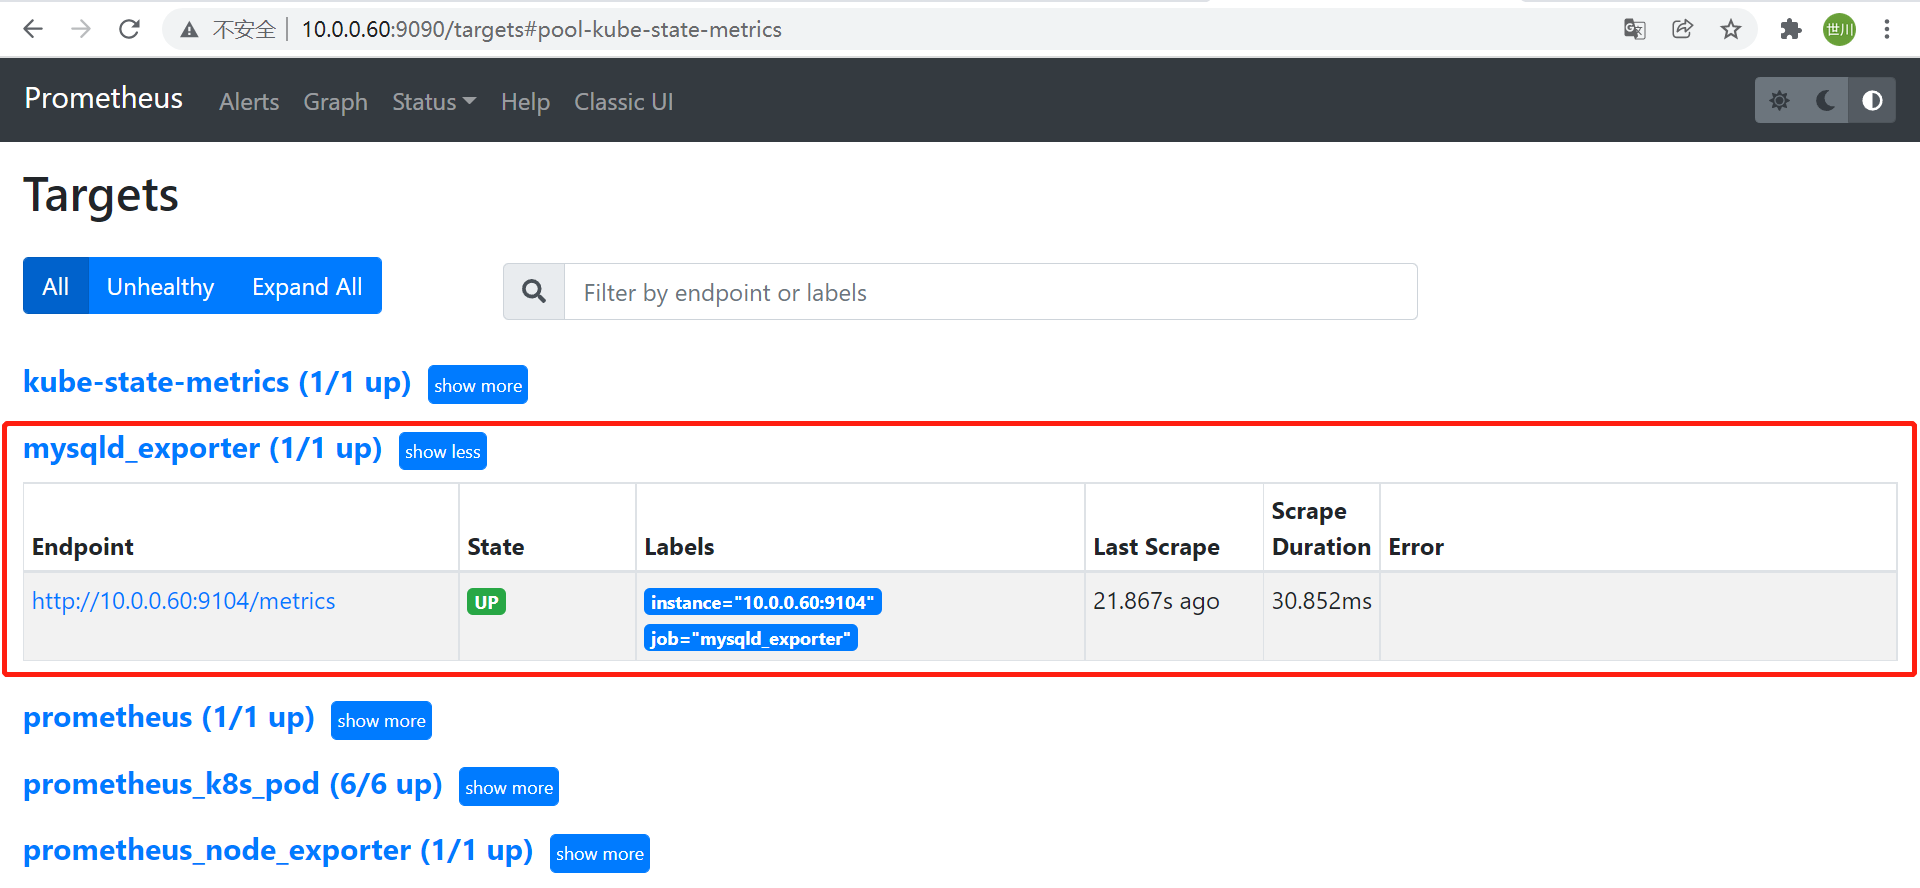Collapse mysqld_exporter with show less

click(443, 451)
